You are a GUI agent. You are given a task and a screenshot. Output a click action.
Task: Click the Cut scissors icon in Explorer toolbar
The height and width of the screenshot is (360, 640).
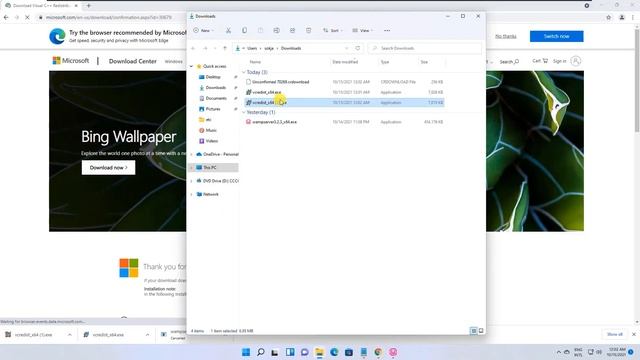[x=228, y=31]
